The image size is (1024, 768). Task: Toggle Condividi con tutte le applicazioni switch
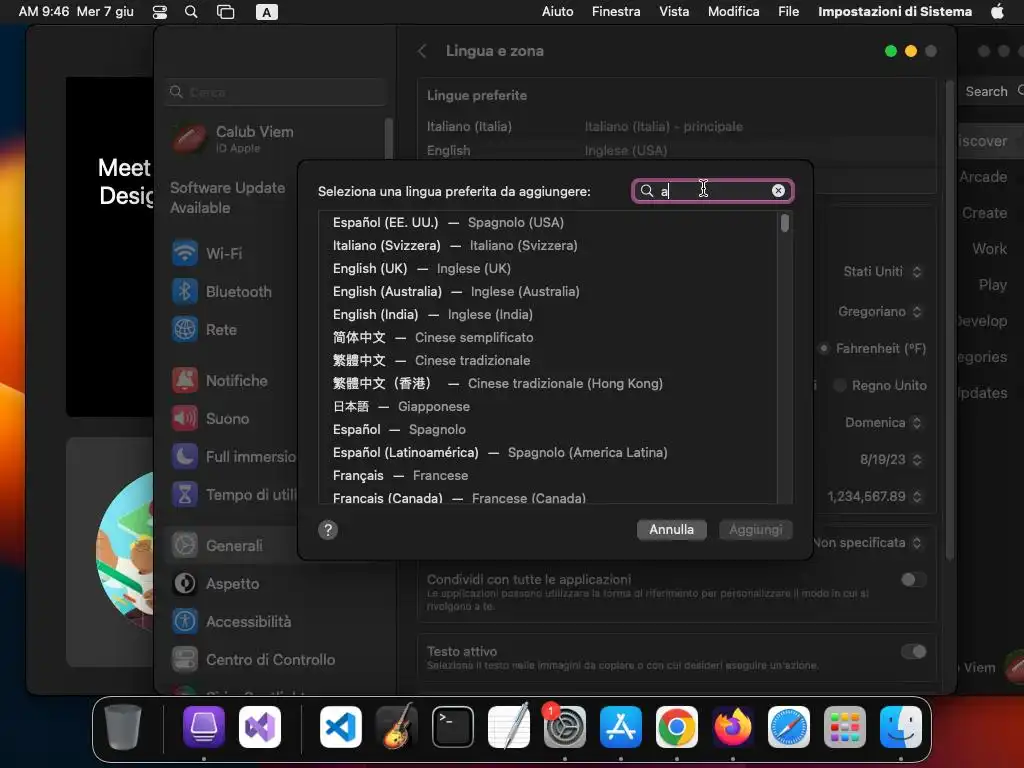click(x=913, y=579)
